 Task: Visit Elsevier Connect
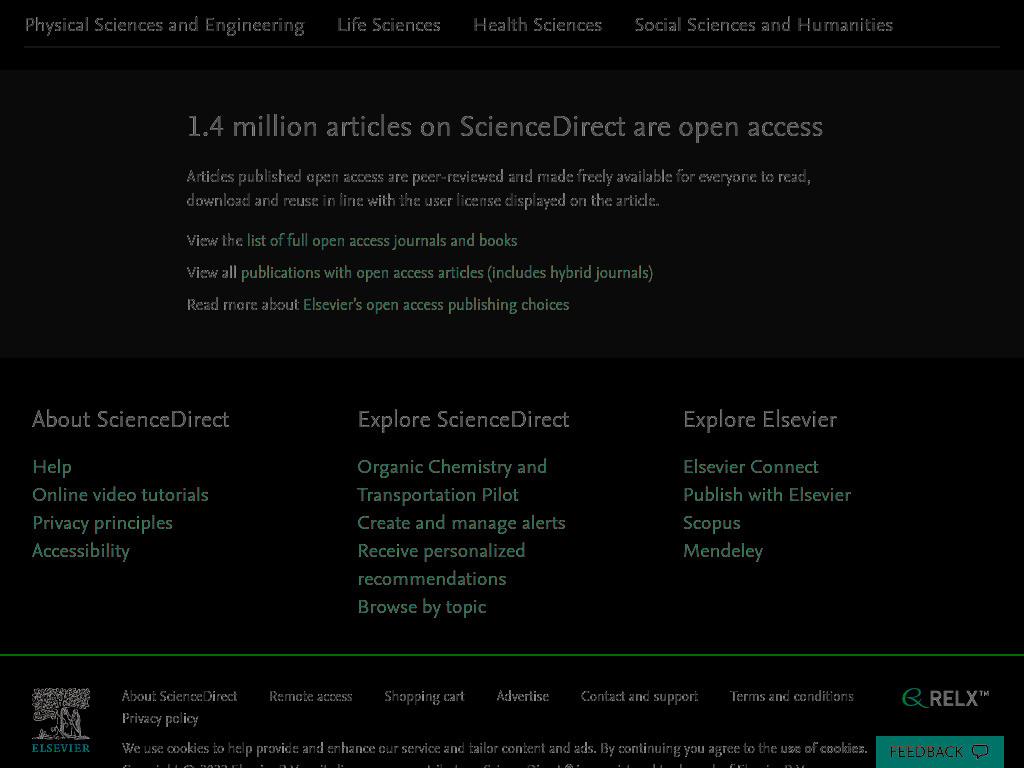(x=750, y=467)
